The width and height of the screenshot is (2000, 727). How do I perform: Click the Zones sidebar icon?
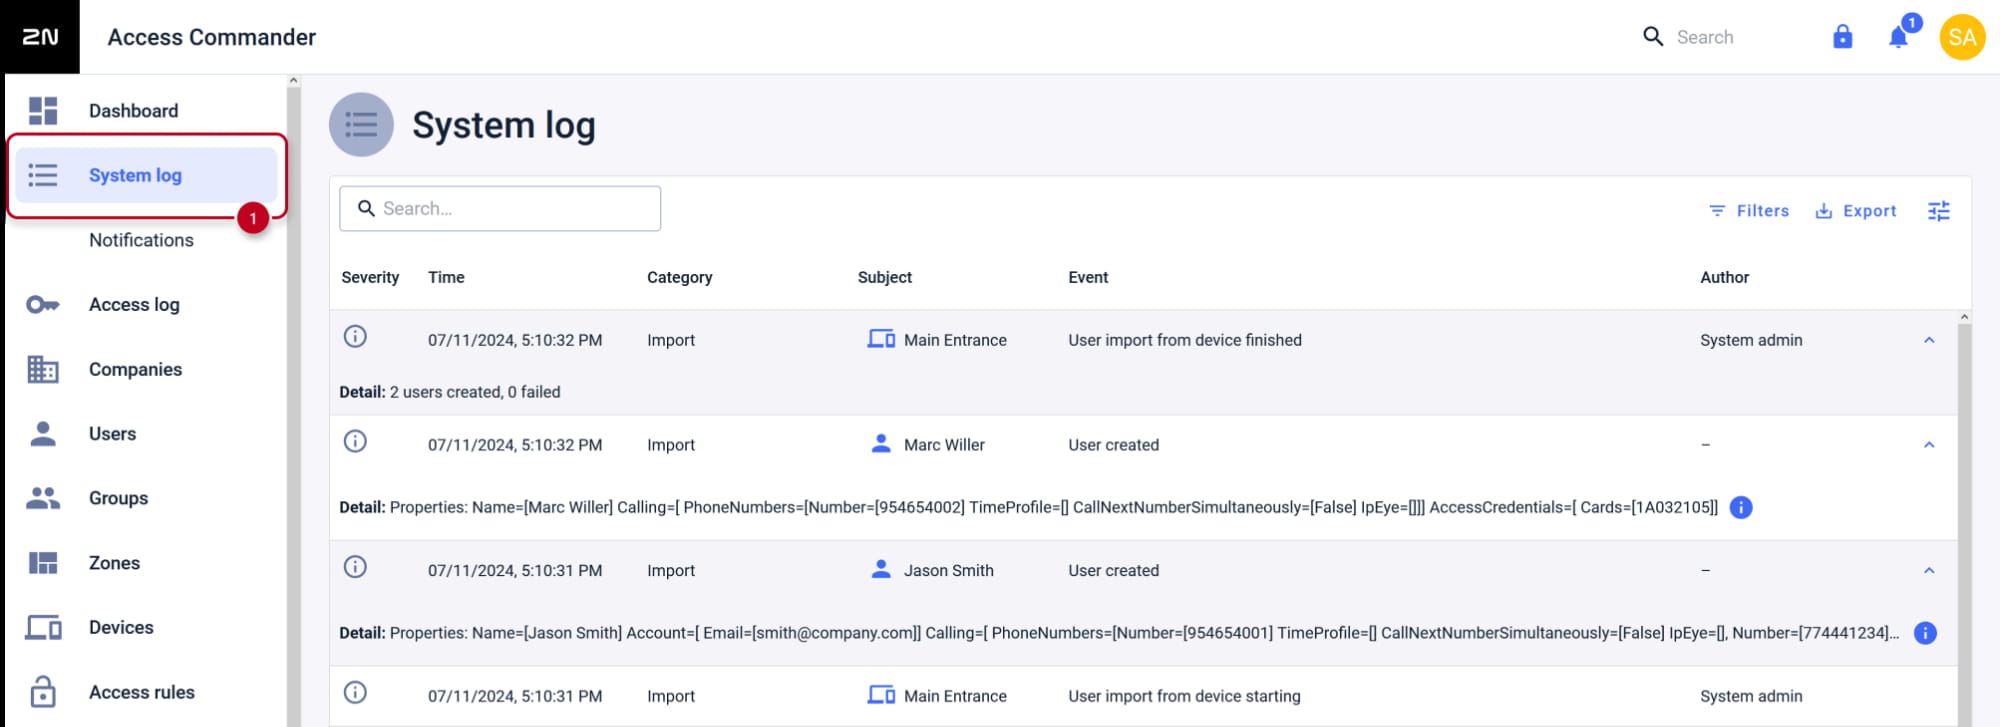pos(43,563)
